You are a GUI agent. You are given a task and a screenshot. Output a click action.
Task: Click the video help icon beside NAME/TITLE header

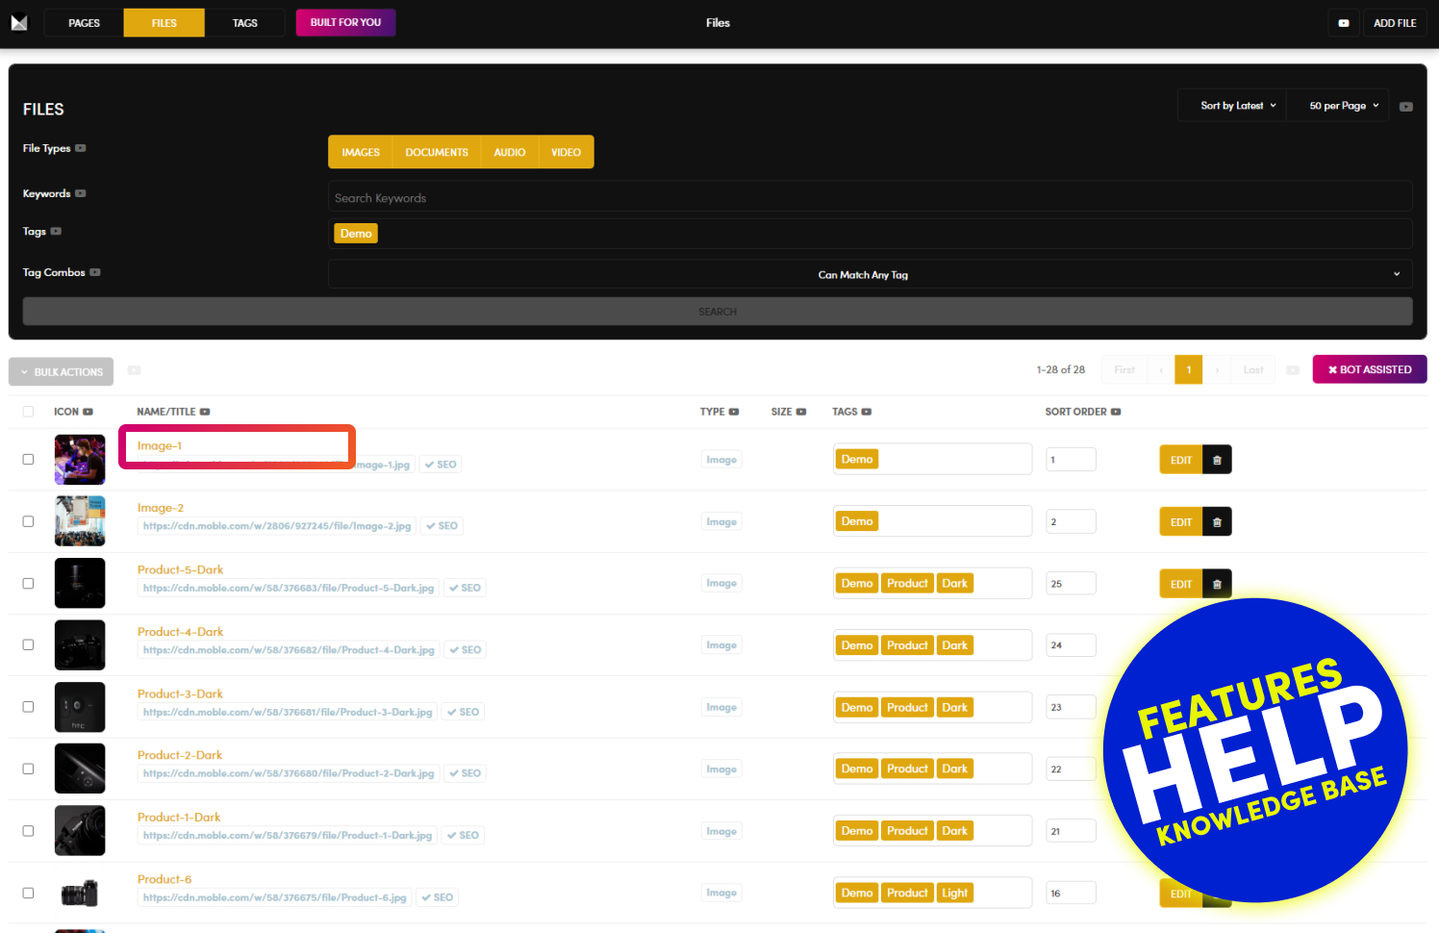pos(205,412)
